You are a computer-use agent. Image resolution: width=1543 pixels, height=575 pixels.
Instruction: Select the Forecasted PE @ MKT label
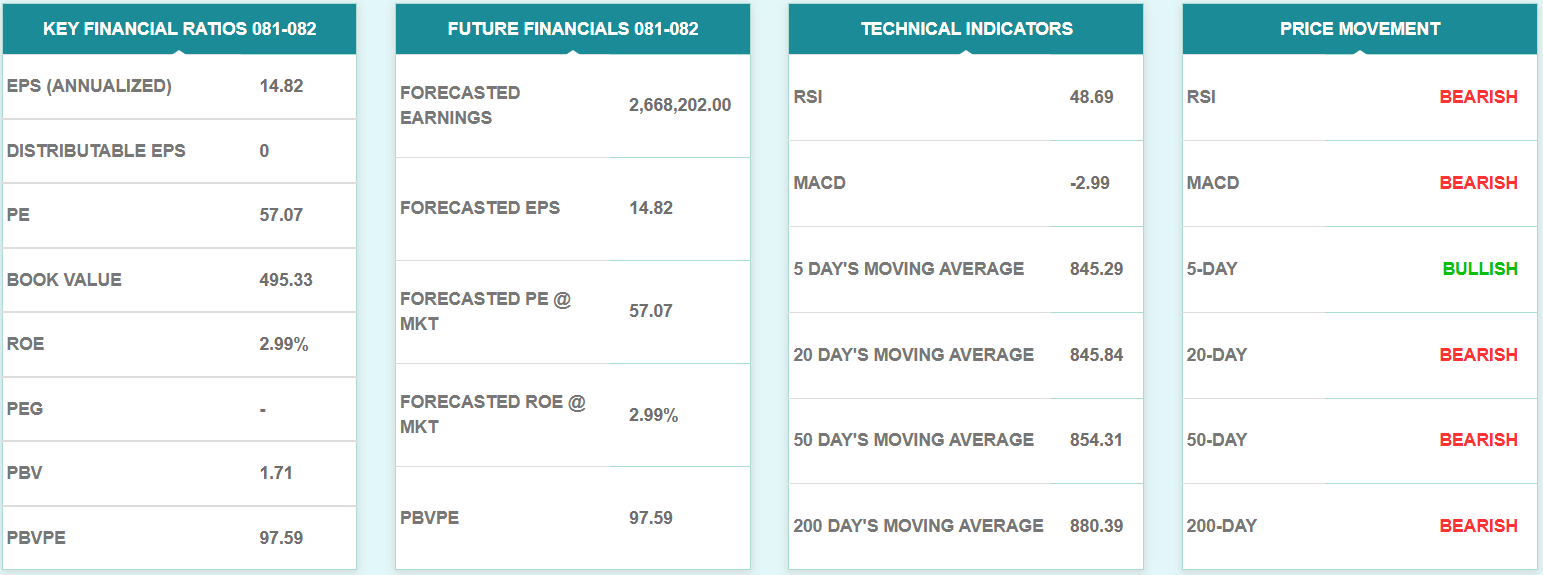[485, 311]
